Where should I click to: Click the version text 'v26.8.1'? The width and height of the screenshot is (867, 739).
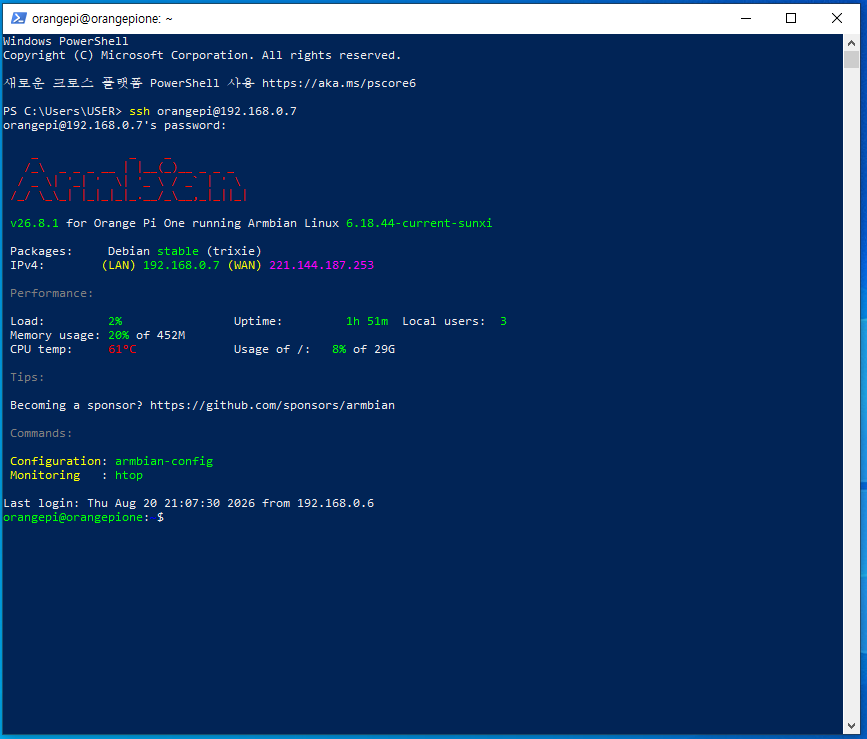click(x=34, y=223)
